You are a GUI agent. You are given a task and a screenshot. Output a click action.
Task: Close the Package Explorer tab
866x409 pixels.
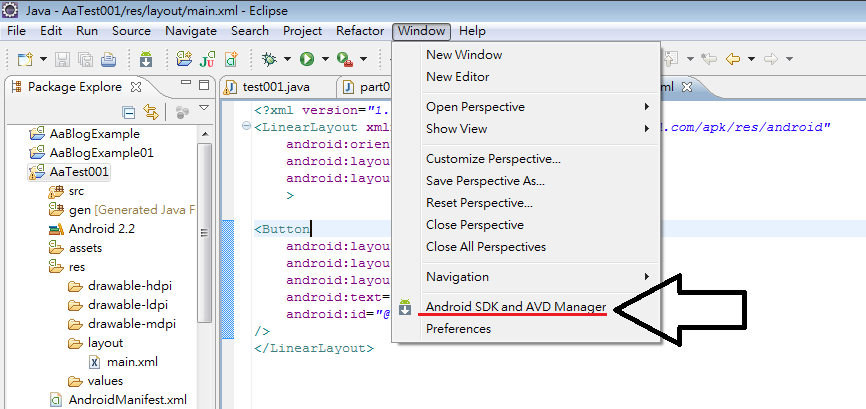click(x=135, y=87)
